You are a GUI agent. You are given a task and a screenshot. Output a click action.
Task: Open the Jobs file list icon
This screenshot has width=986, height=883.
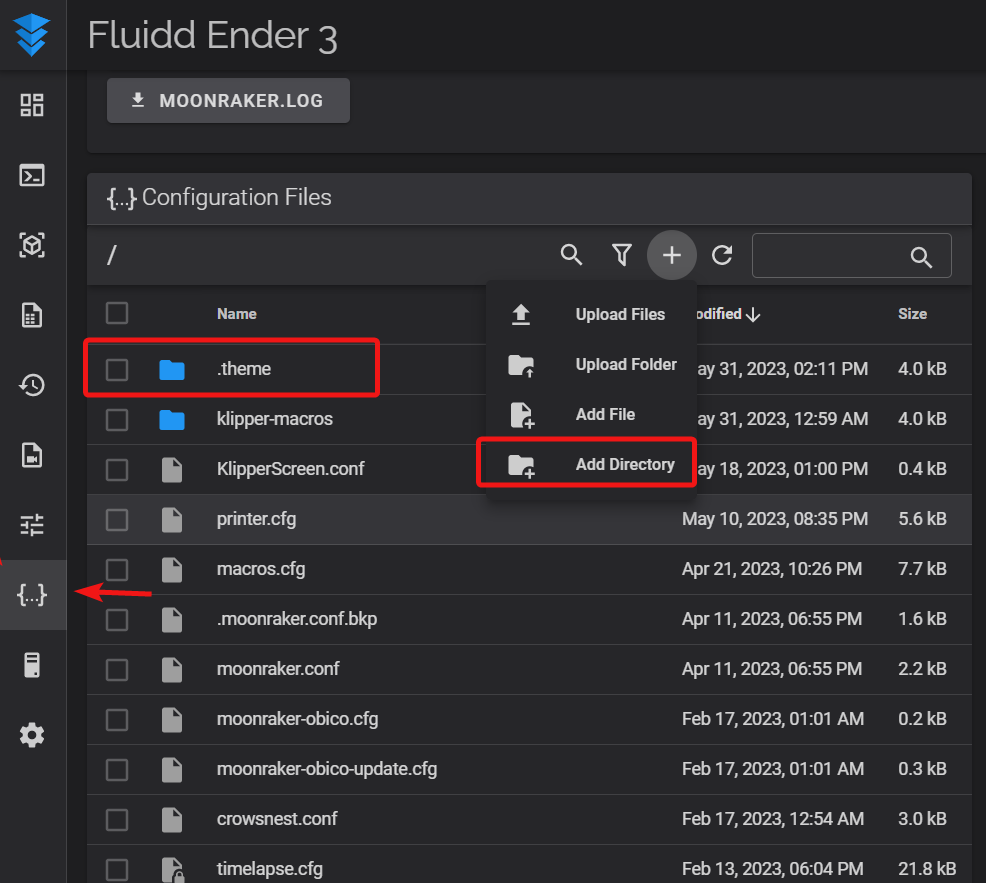point(32,315)
